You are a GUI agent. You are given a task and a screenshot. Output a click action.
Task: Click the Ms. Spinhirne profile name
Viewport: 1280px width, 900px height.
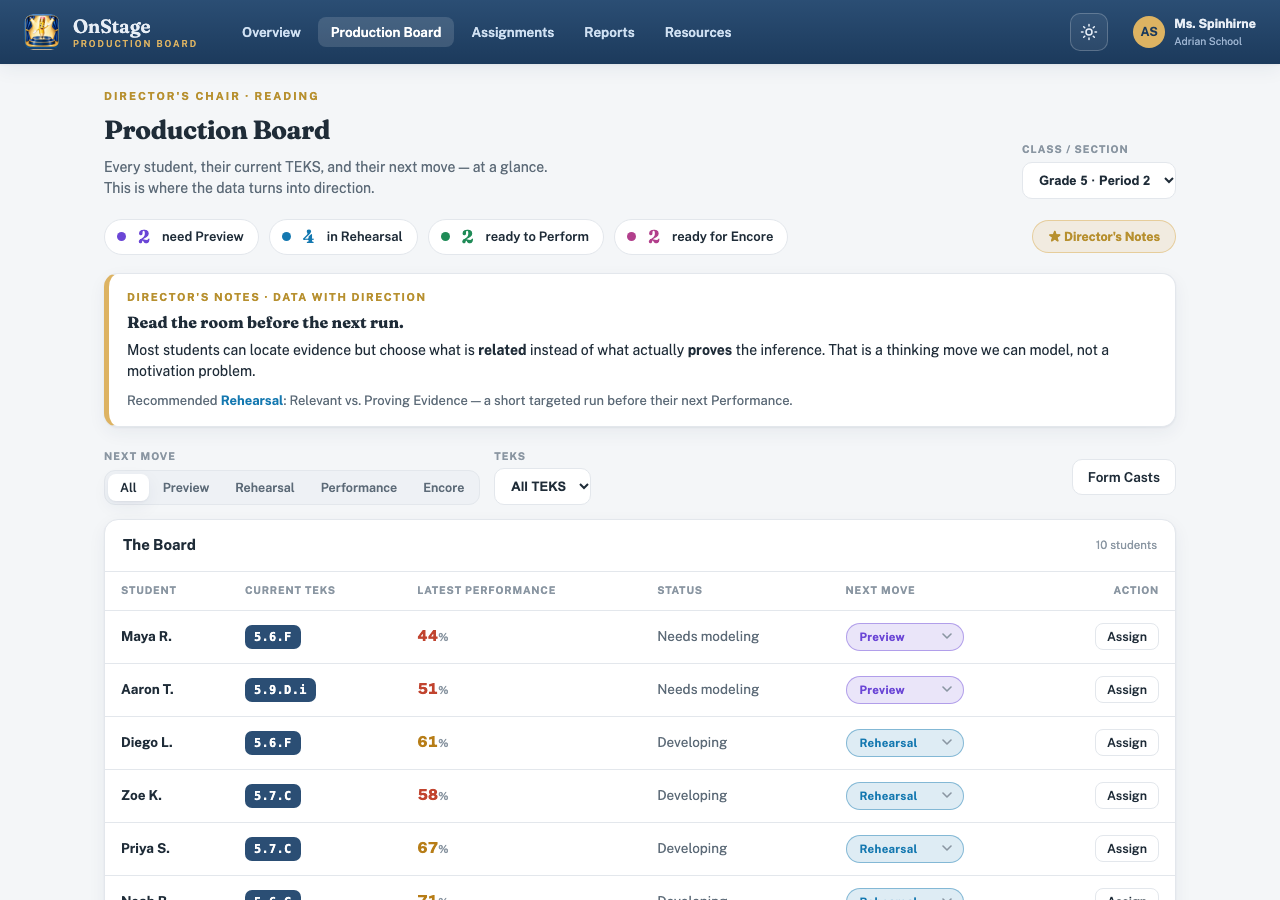pyautogui.click(x=1215, y=24)
